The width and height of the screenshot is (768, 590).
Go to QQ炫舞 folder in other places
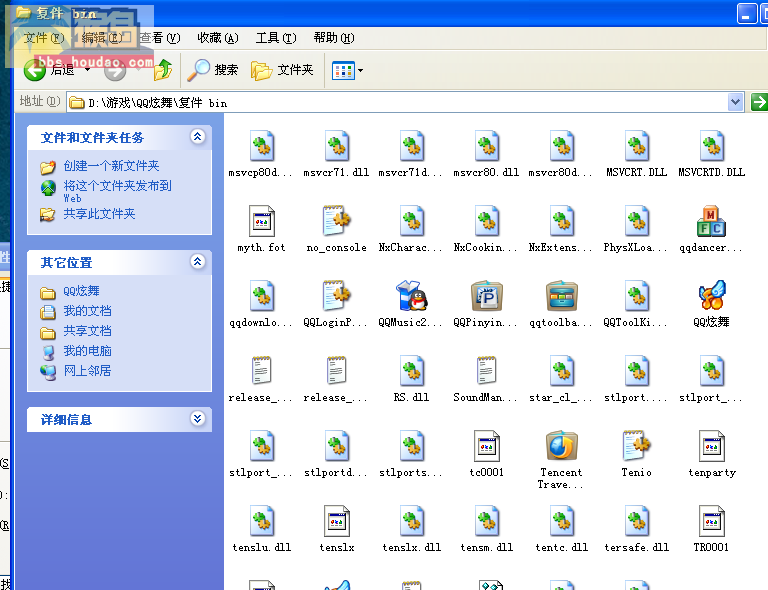point(81,291)
